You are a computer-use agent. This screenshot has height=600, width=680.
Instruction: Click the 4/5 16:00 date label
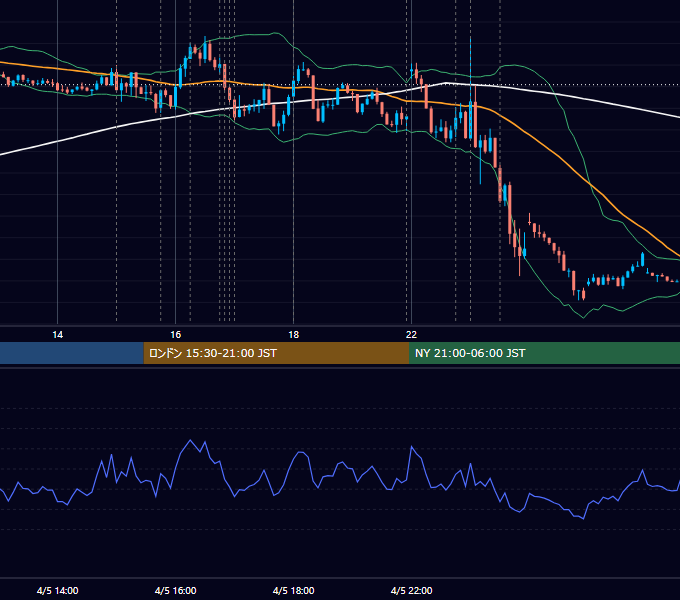(x=176, y=590)
